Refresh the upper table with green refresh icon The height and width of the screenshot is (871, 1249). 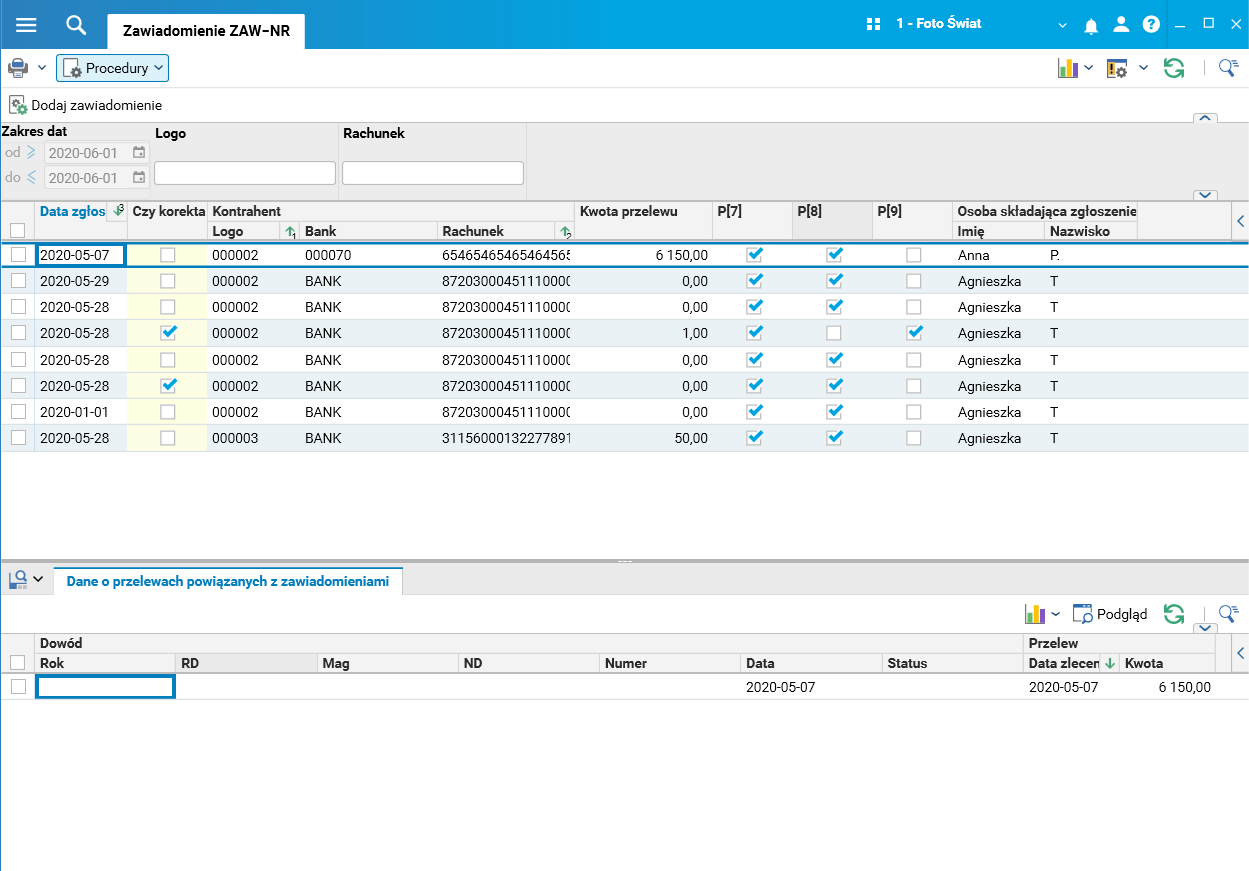click(1174, 68)
